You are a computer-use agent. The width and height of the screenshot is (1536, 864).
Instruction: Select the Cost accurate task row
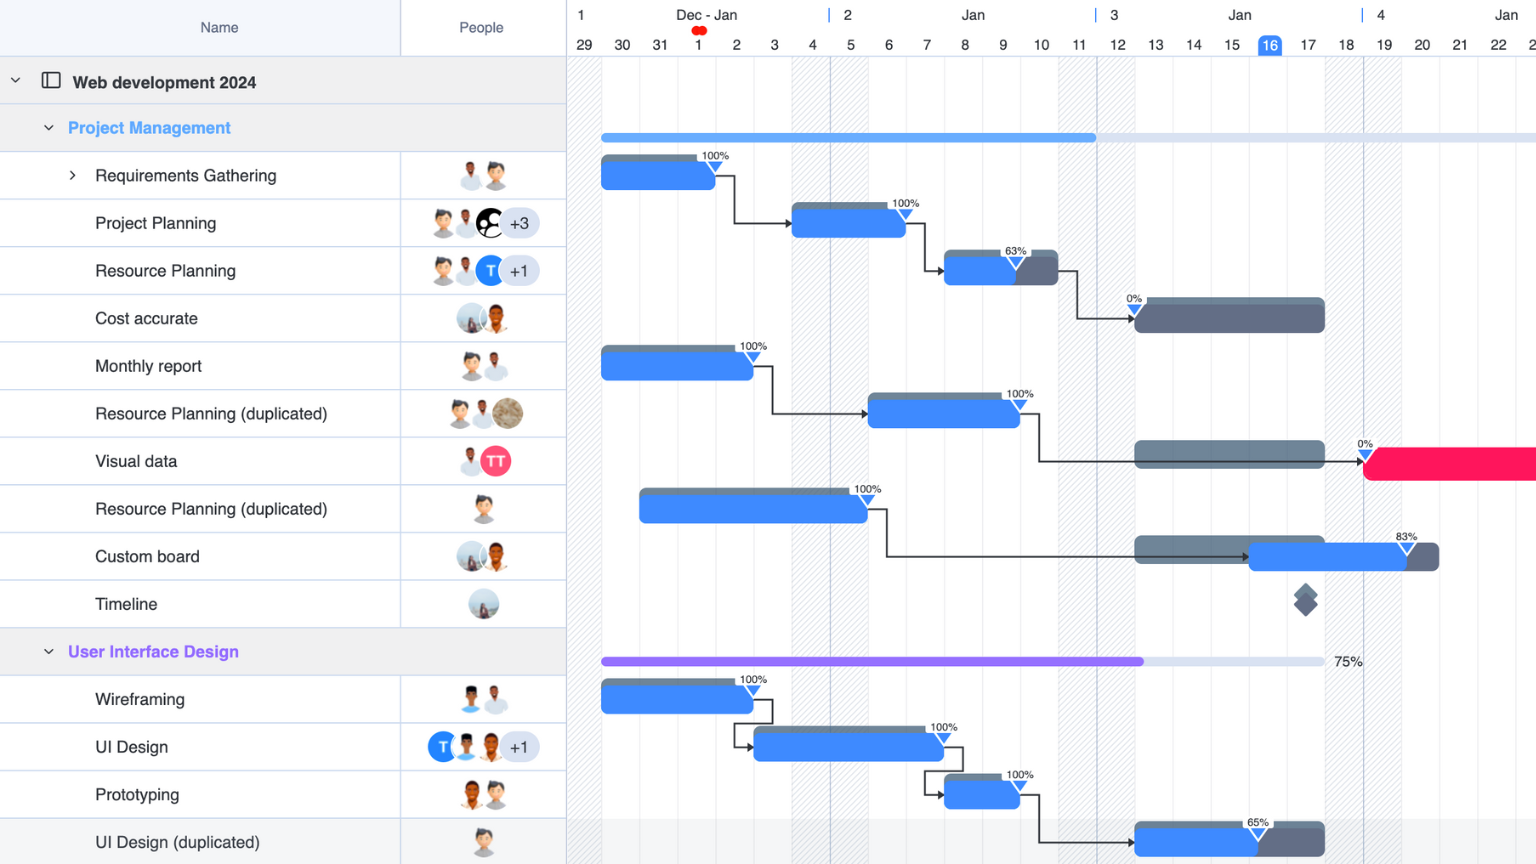[x=146, y=319]
